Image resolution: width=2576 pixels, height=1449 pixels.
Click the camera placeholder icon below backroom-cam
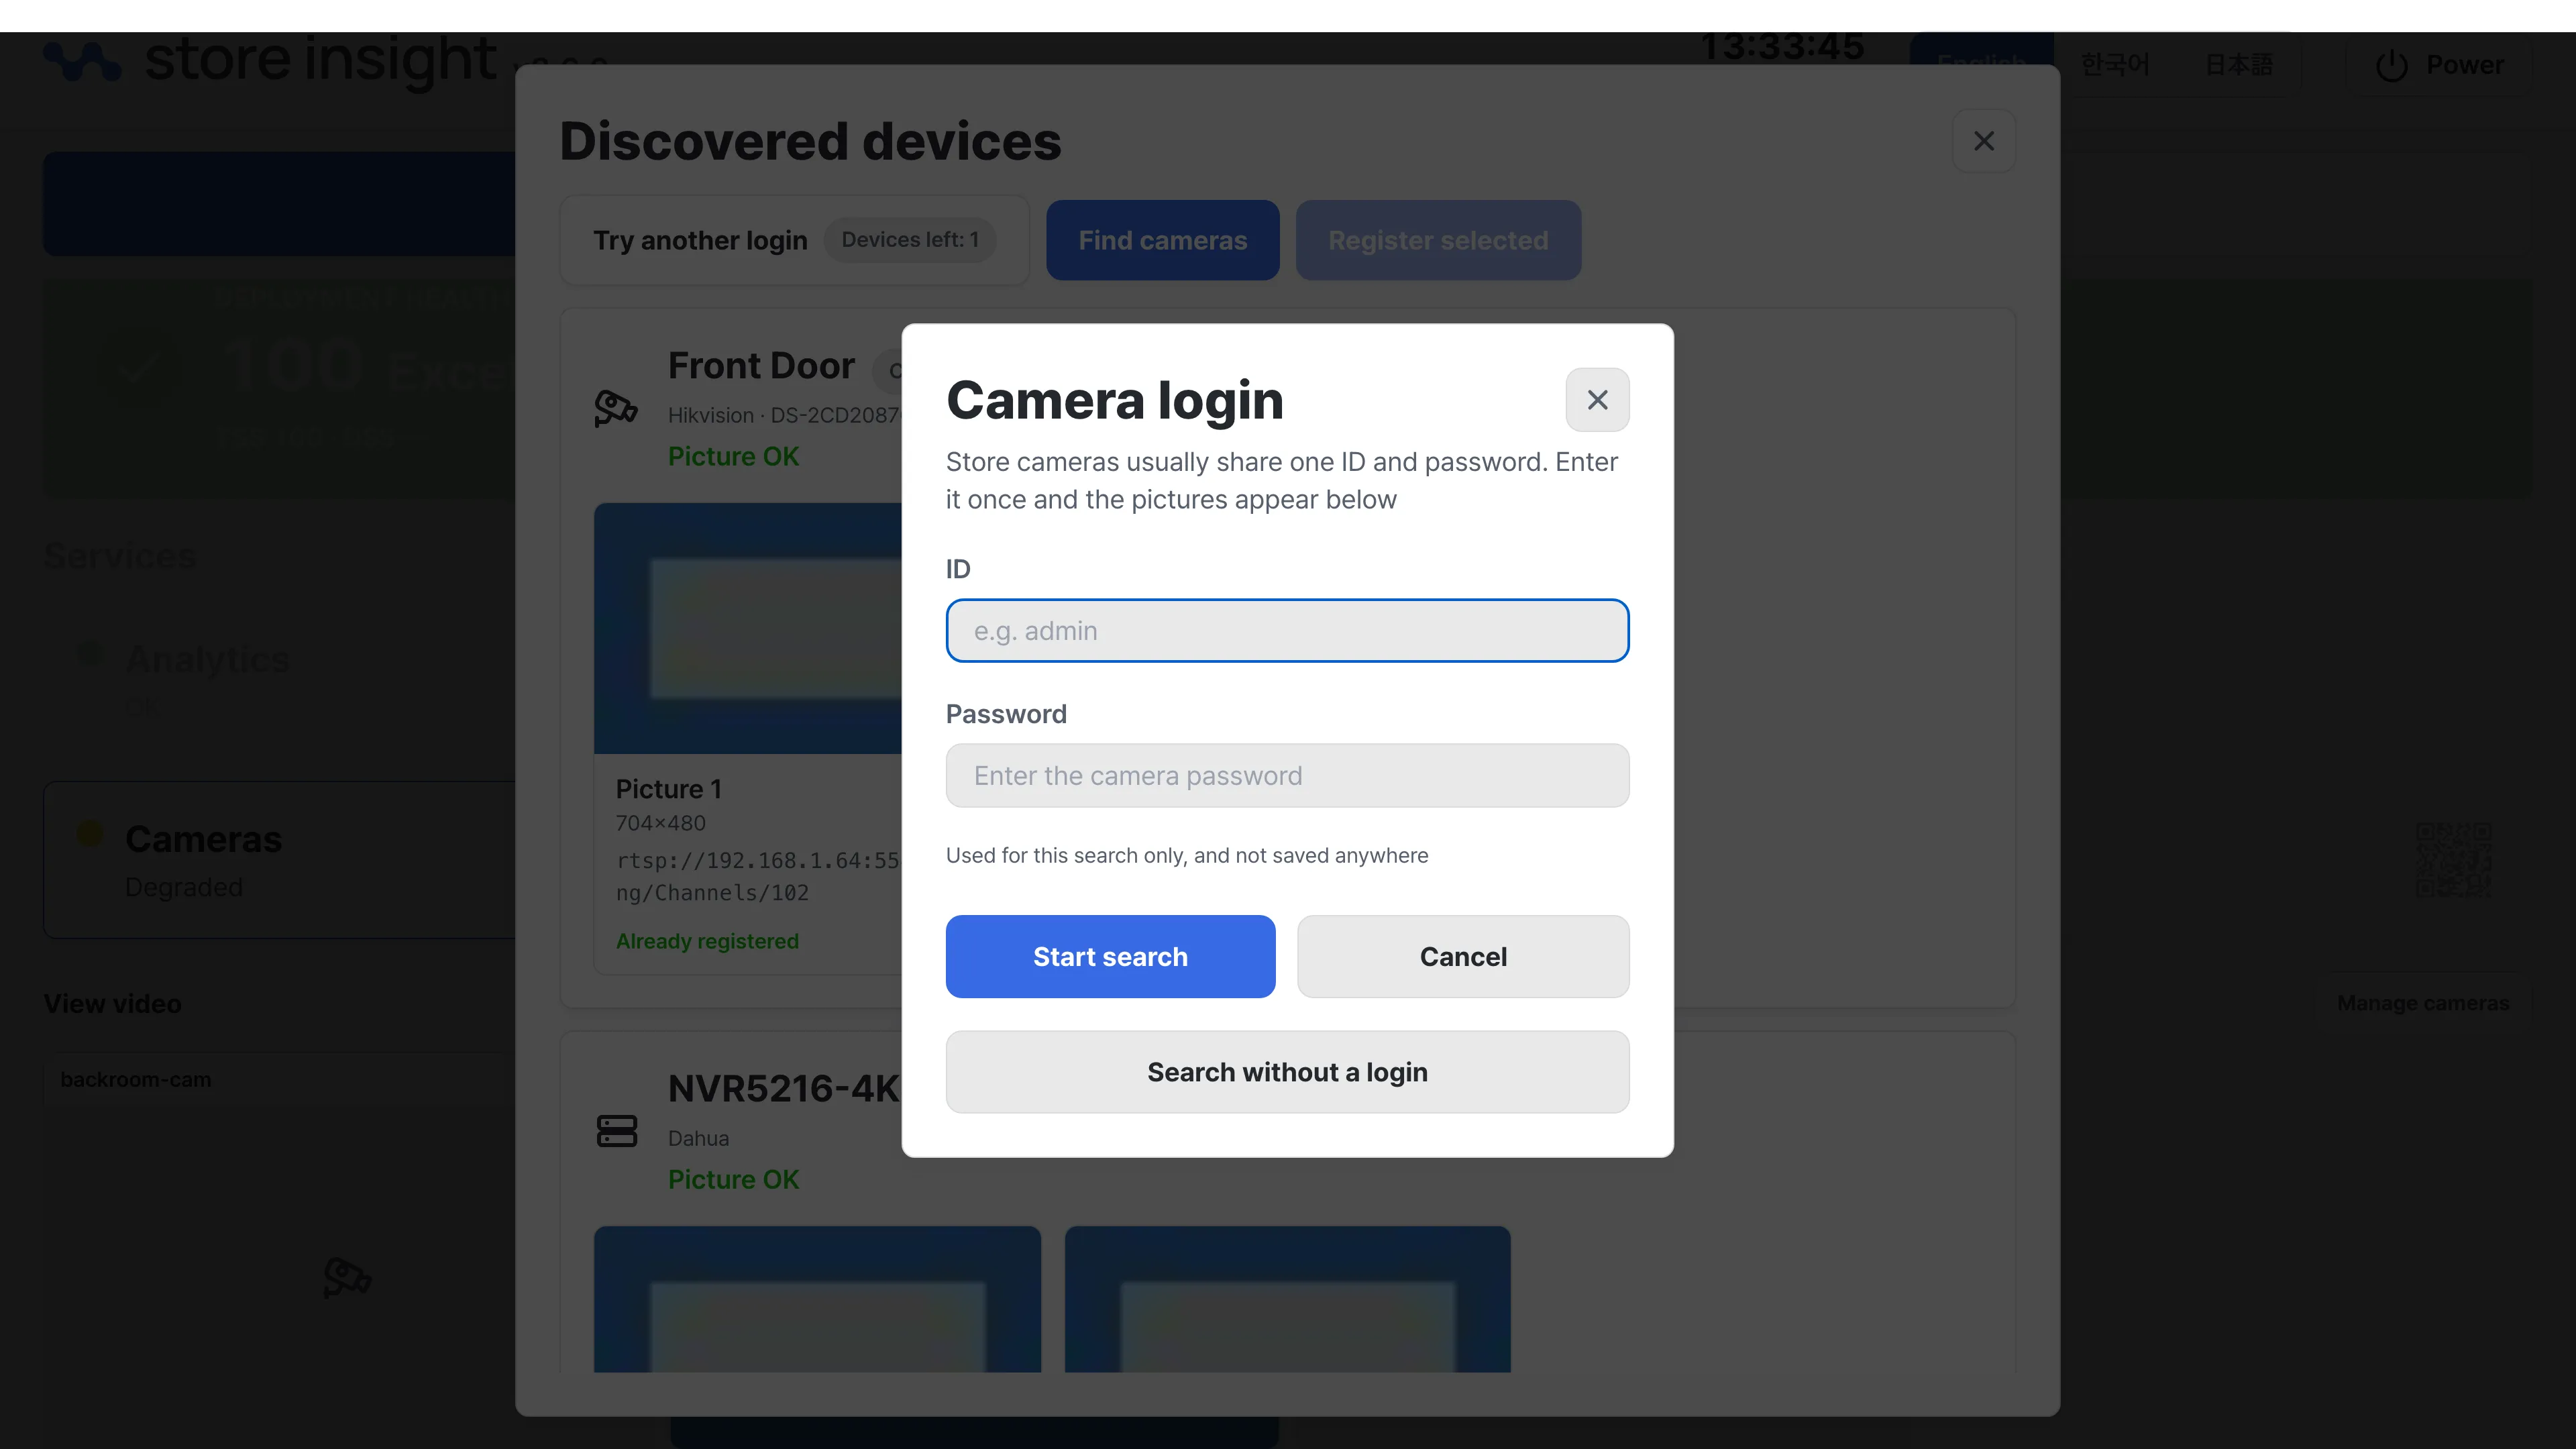347,1277
